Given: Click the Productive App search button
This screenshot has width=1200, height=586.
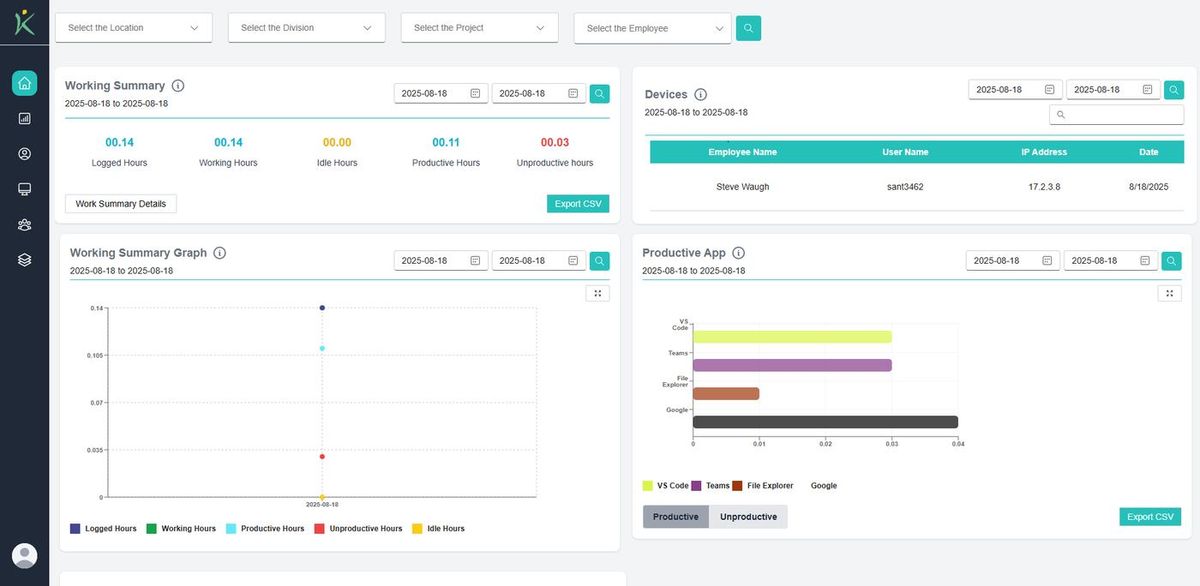Looking at the screenshot, I should pos(1171,261).
